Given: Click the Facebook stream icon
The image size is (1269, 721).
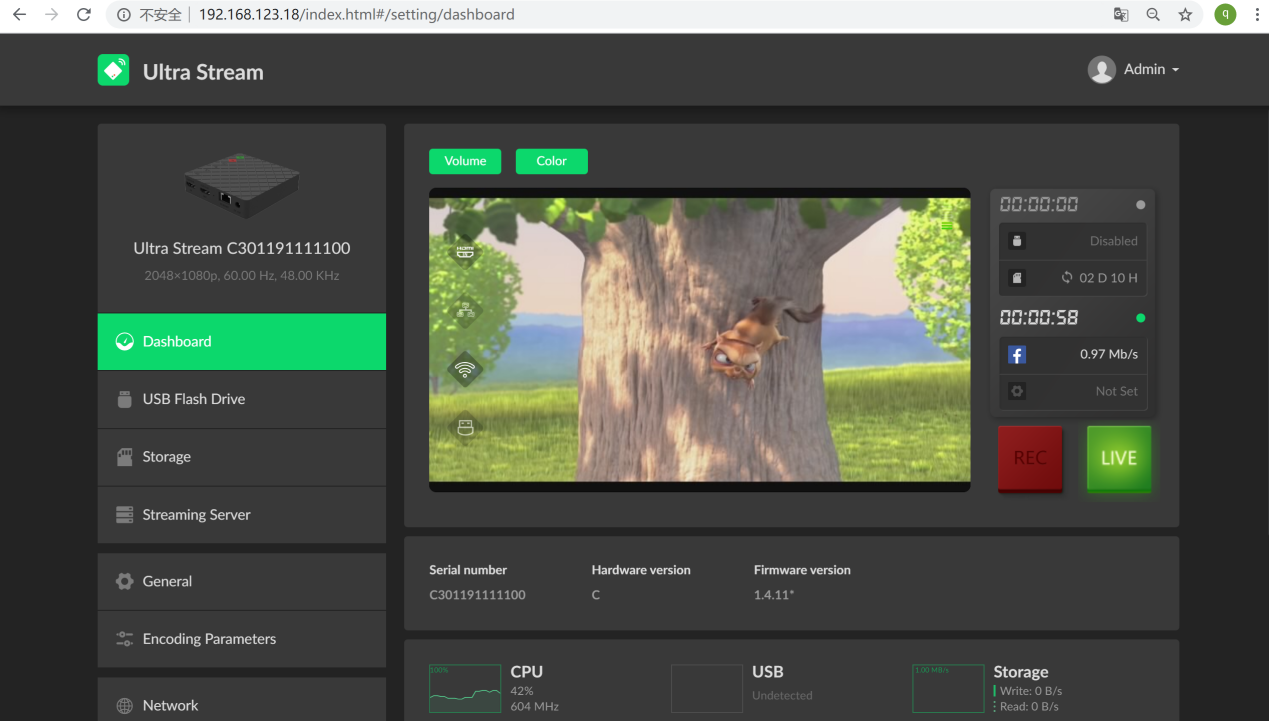Looking at the screenshot, I should (1017, 355).
